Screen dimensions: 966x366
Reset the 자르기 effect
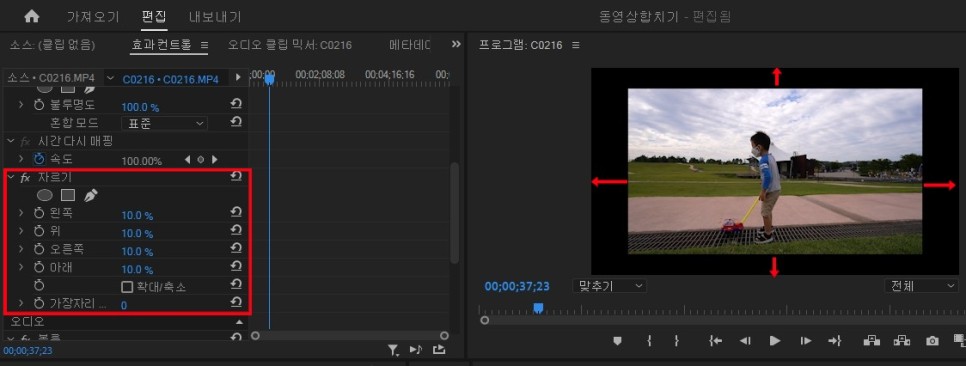(x=235, y=176)
